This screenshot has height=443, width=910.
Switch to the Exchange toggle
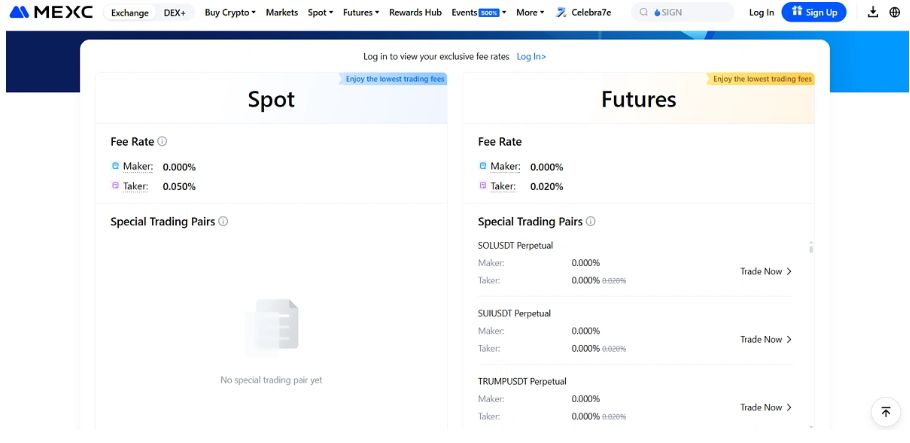click(129, 13)
